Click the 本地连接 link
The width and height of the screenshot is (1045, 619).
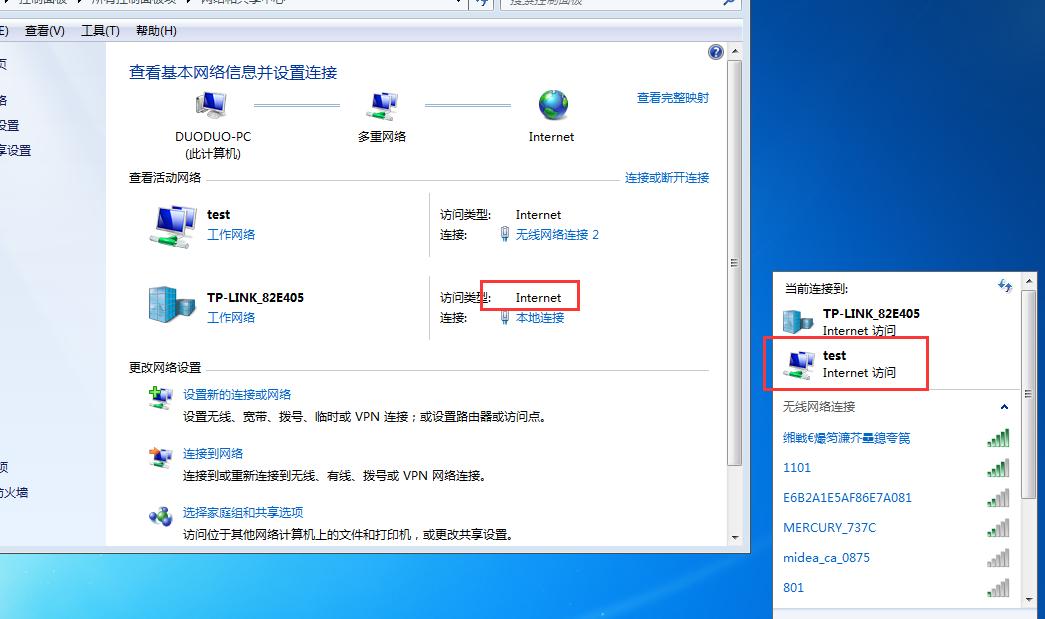click(x=542, y=318)
